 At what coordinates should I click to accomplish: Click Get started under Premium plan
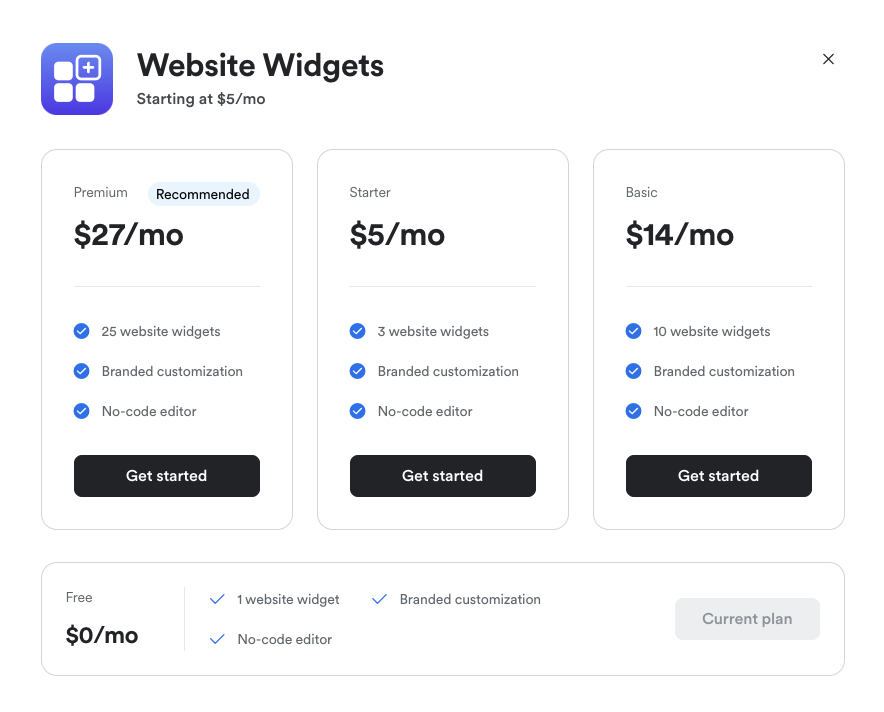[167, 476]
